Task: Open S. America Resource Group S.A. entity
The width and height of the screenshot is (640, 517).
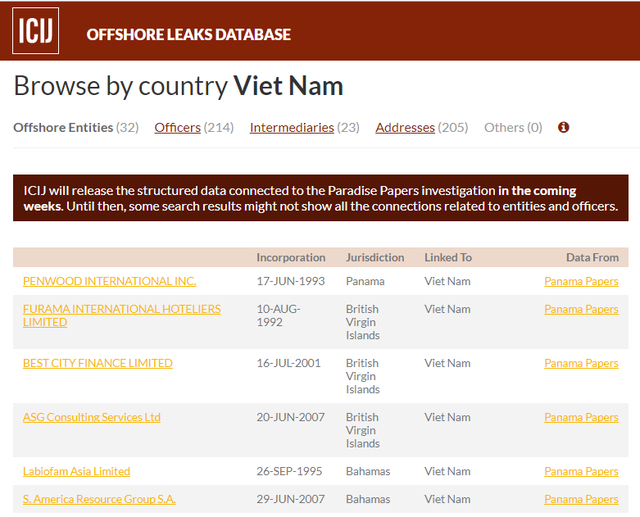Action: click(99, 499)
